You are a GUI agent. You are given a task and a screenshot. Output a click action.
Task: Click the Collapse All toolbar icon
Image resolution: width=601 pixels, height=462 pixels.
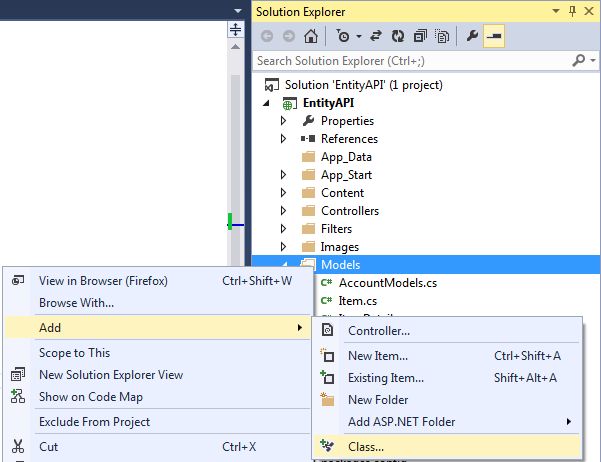coord(420,36)
